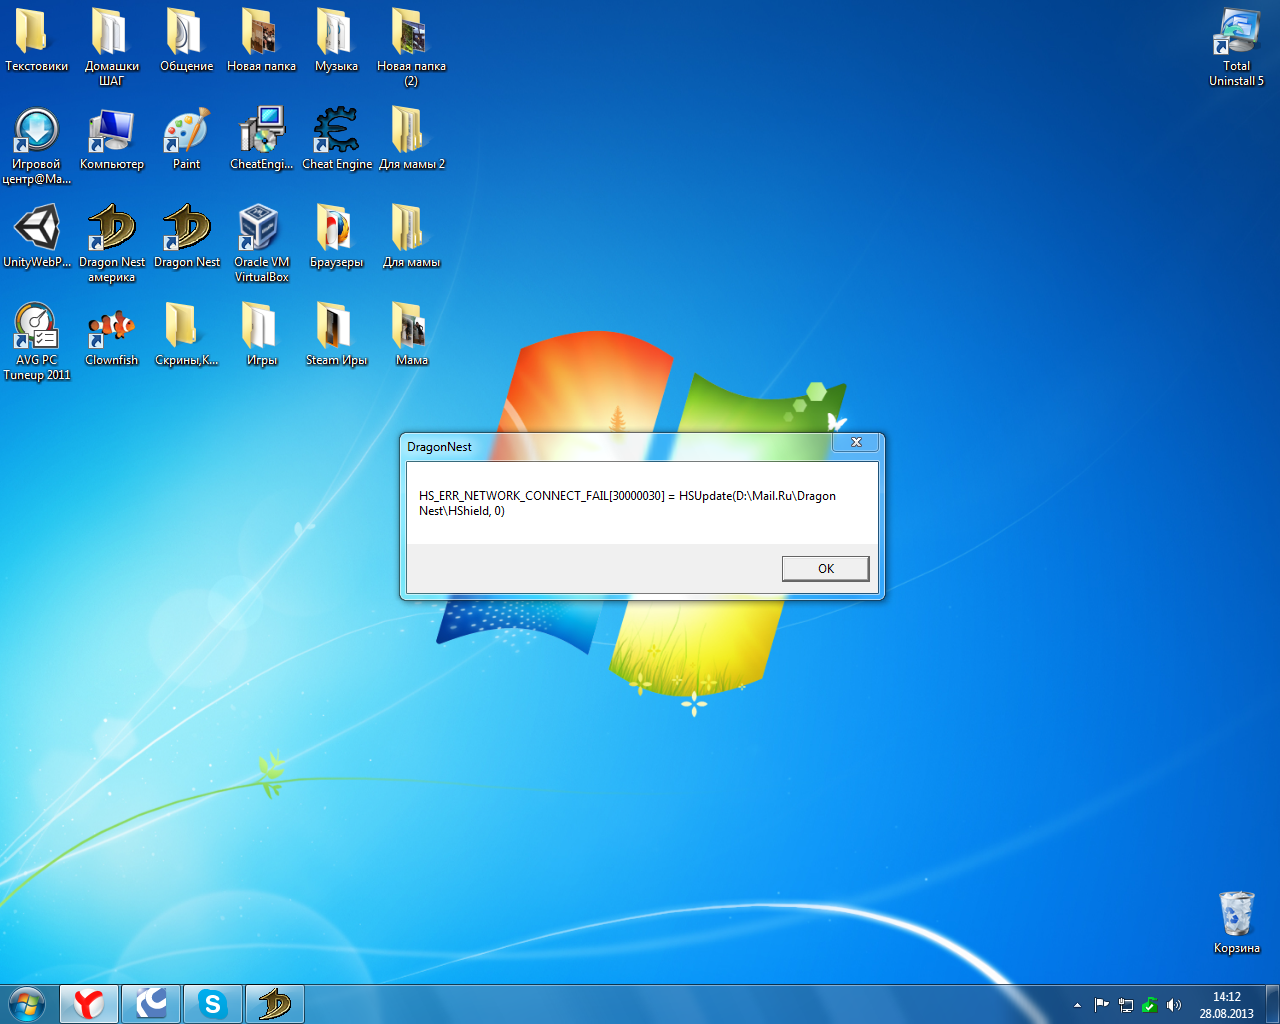This screenshot has width=1280, height=1024.
Task: Launch the Dragon Nest desktop shortcut
Action: (186, 236)
